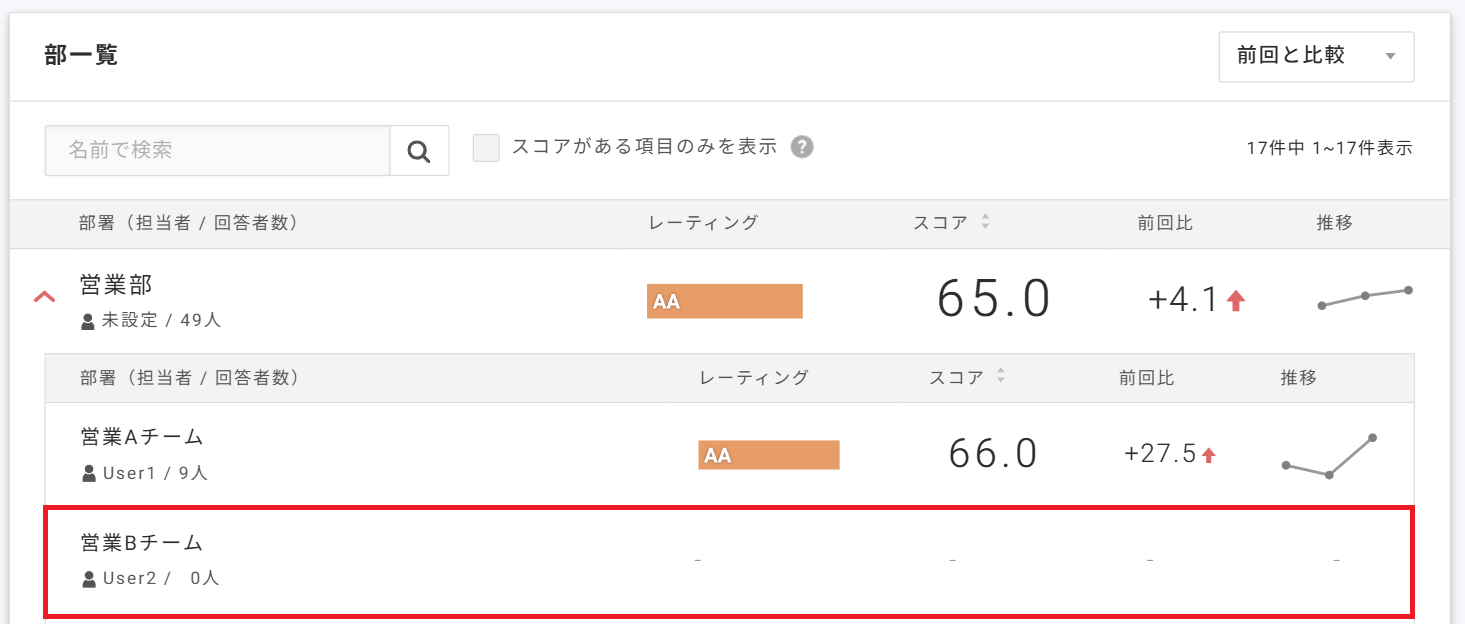Click the 営業Aチーム trend line chart
This screenshot has width=1465, height=624.
(1329, 457)
